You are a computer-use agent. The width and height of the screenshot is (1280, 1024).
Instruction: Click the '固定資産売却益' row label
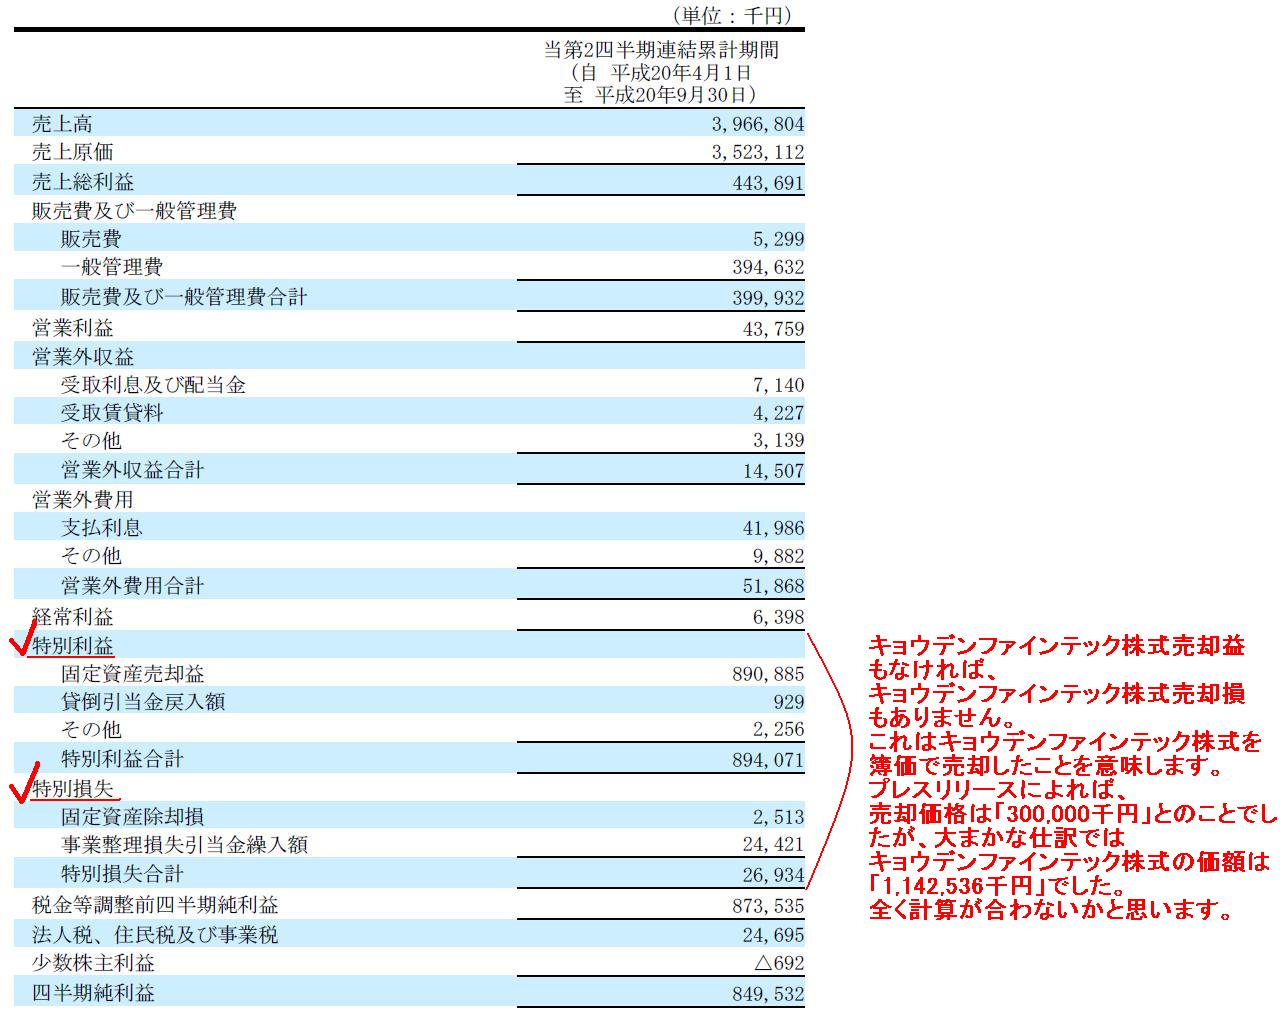tap(132, 674)
